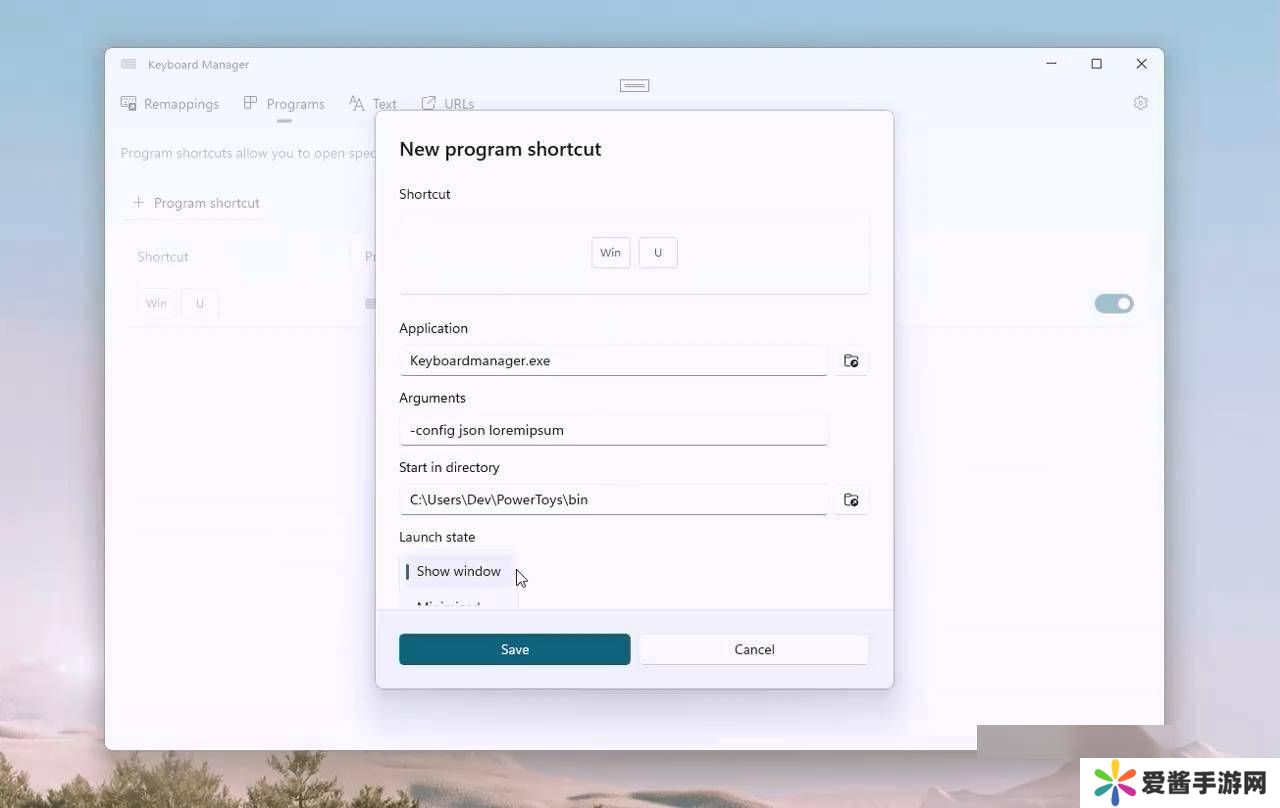Viewport: 1280px width, 808px height.
Task: Focus the Application path field
Action: [x=613, y=361]
